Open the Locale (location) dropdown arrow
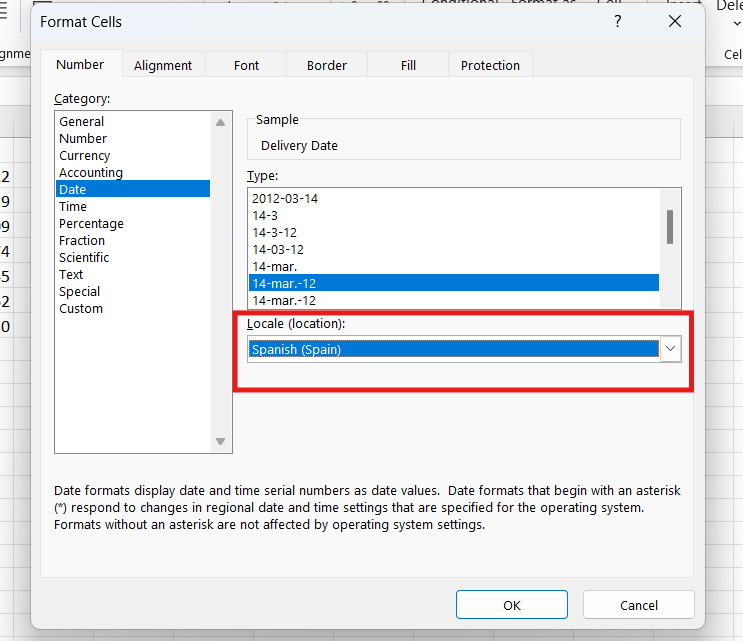743x641 pixels. [671, 349]
